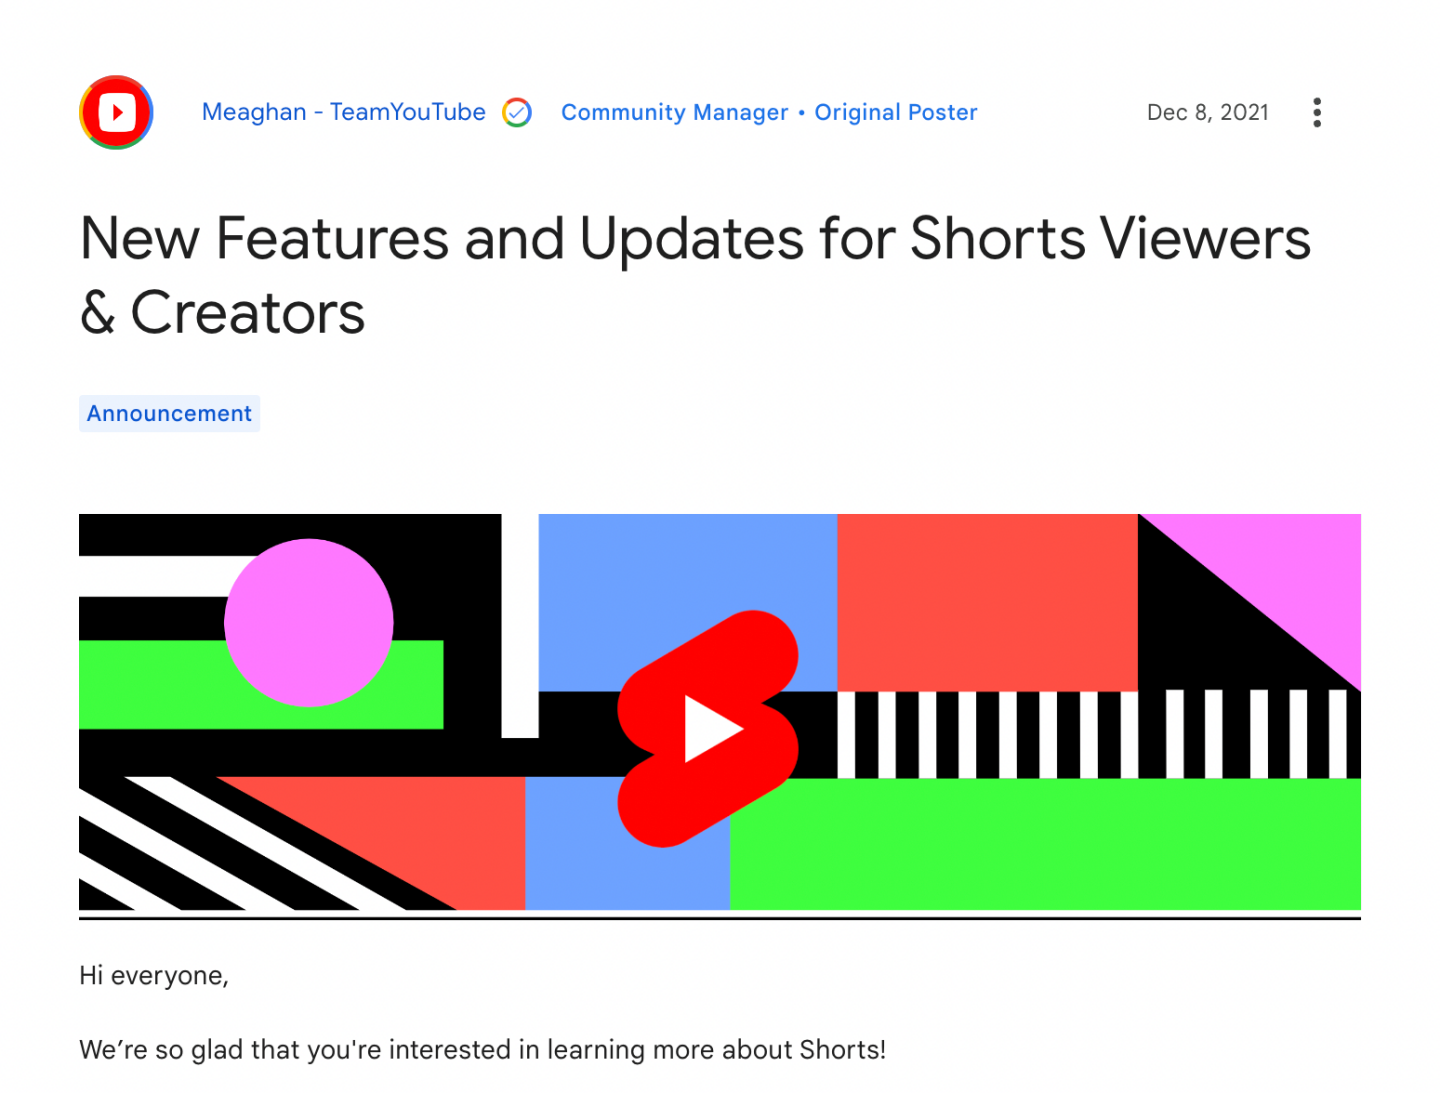
Task: Click the pink circle in the banner
Action: (308, 622)
